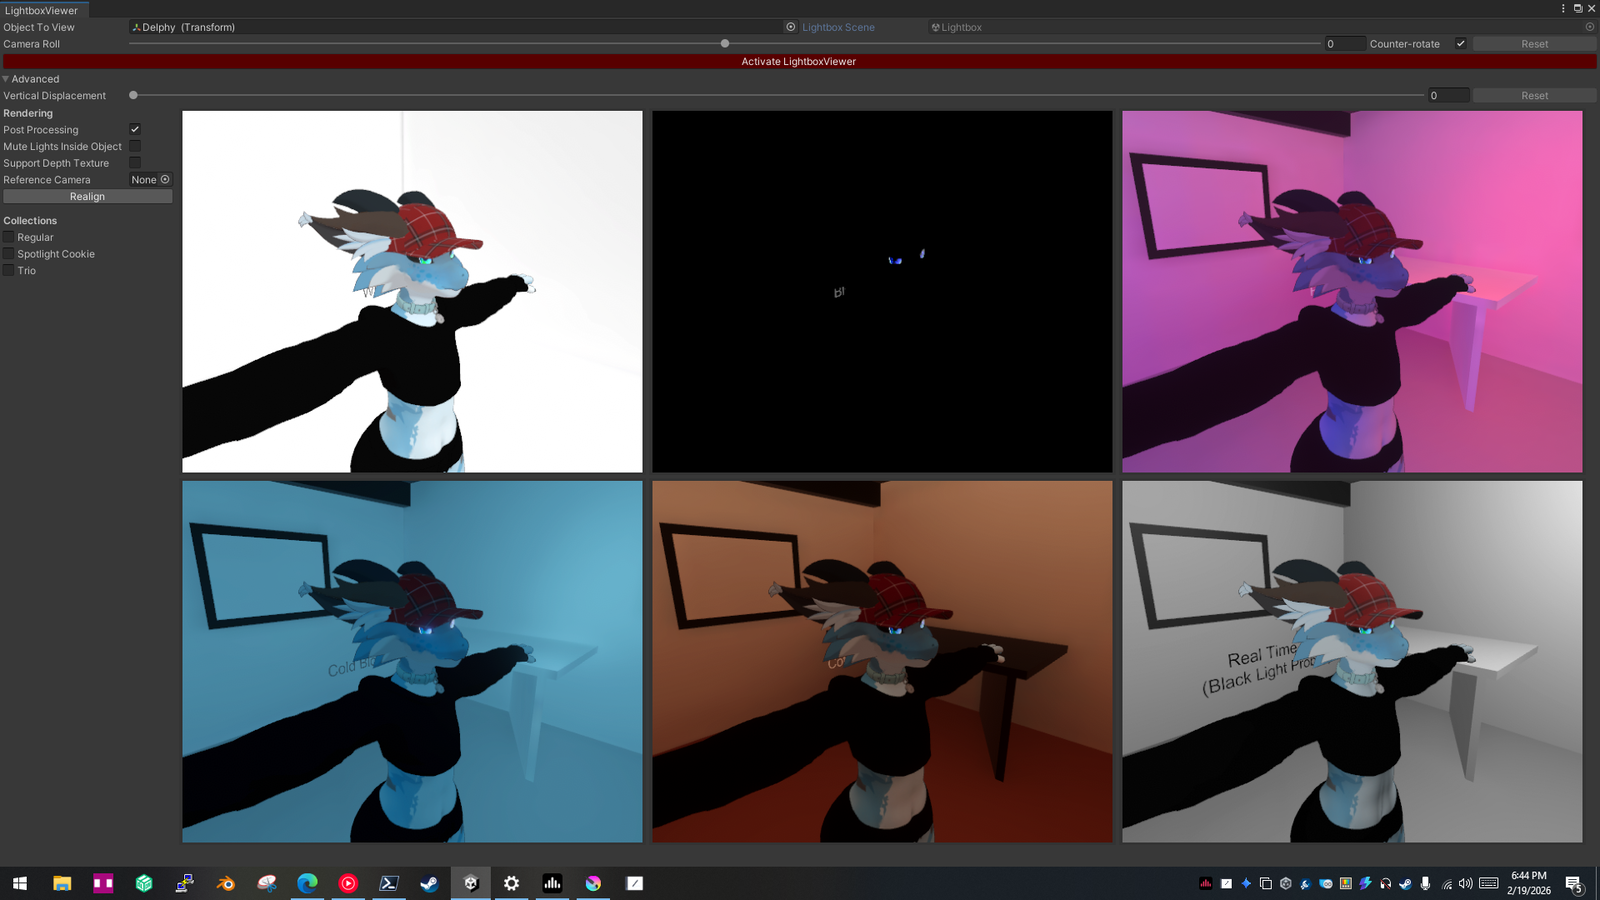Open Blender from the taskbar
This screenshot has width=1600, height=900.
pos(226,883)
